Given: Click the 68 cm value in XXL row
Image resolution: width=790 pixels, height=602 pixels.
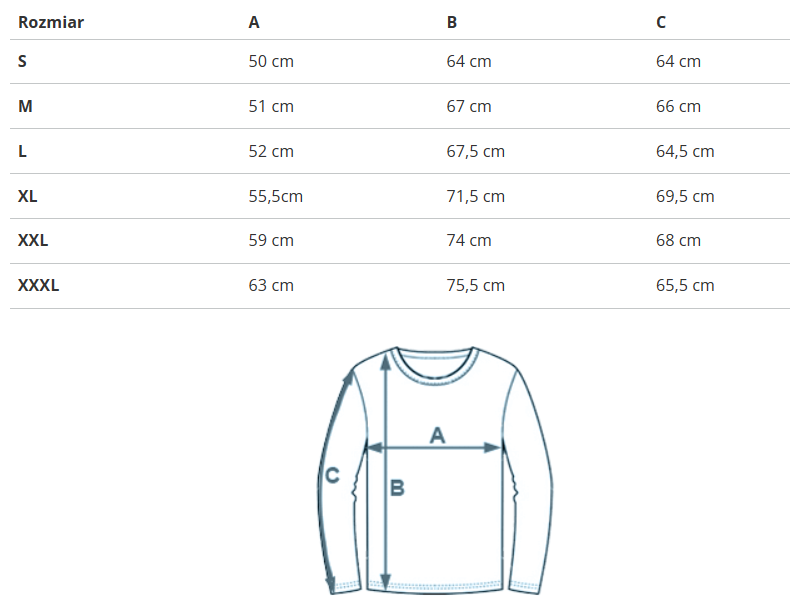Looking at the screenshot, I should (x=678, y=240).
